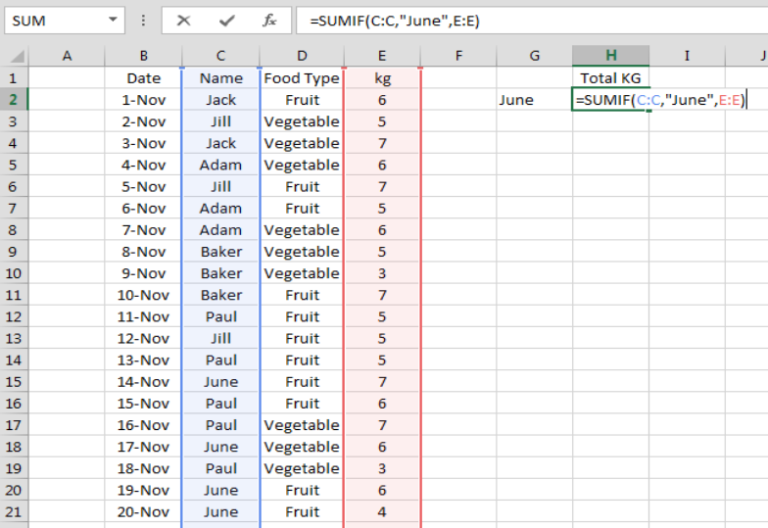
Task: Select row 2 header
Action: (x=14, y=100)
